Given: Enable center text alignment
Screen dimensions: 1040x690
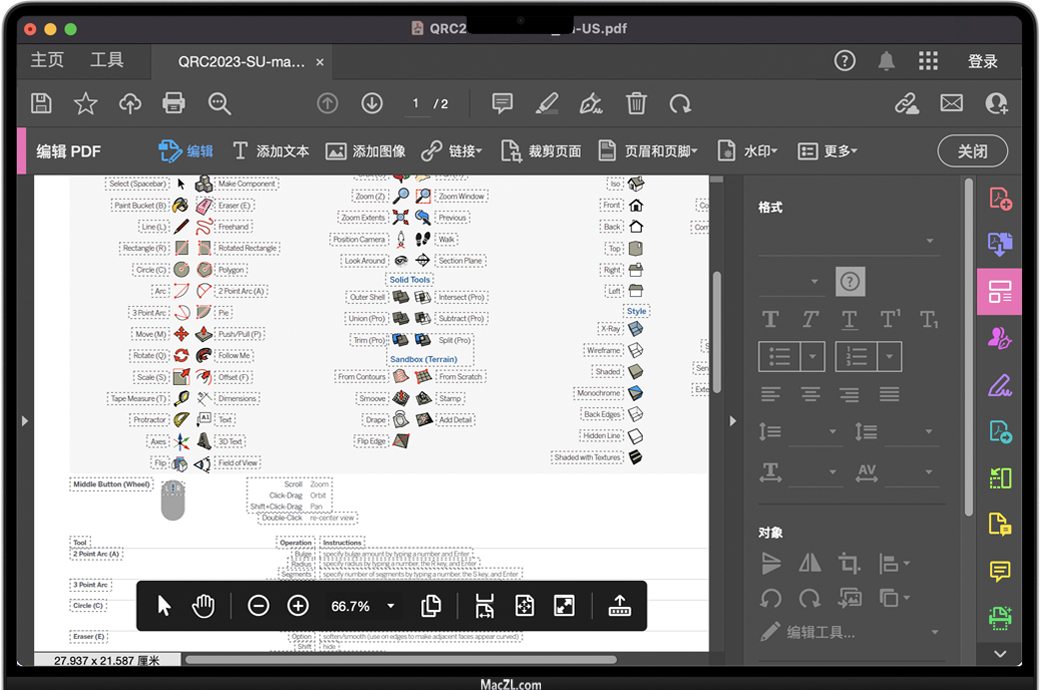Looking at the screenshot, I should point(810,394).
